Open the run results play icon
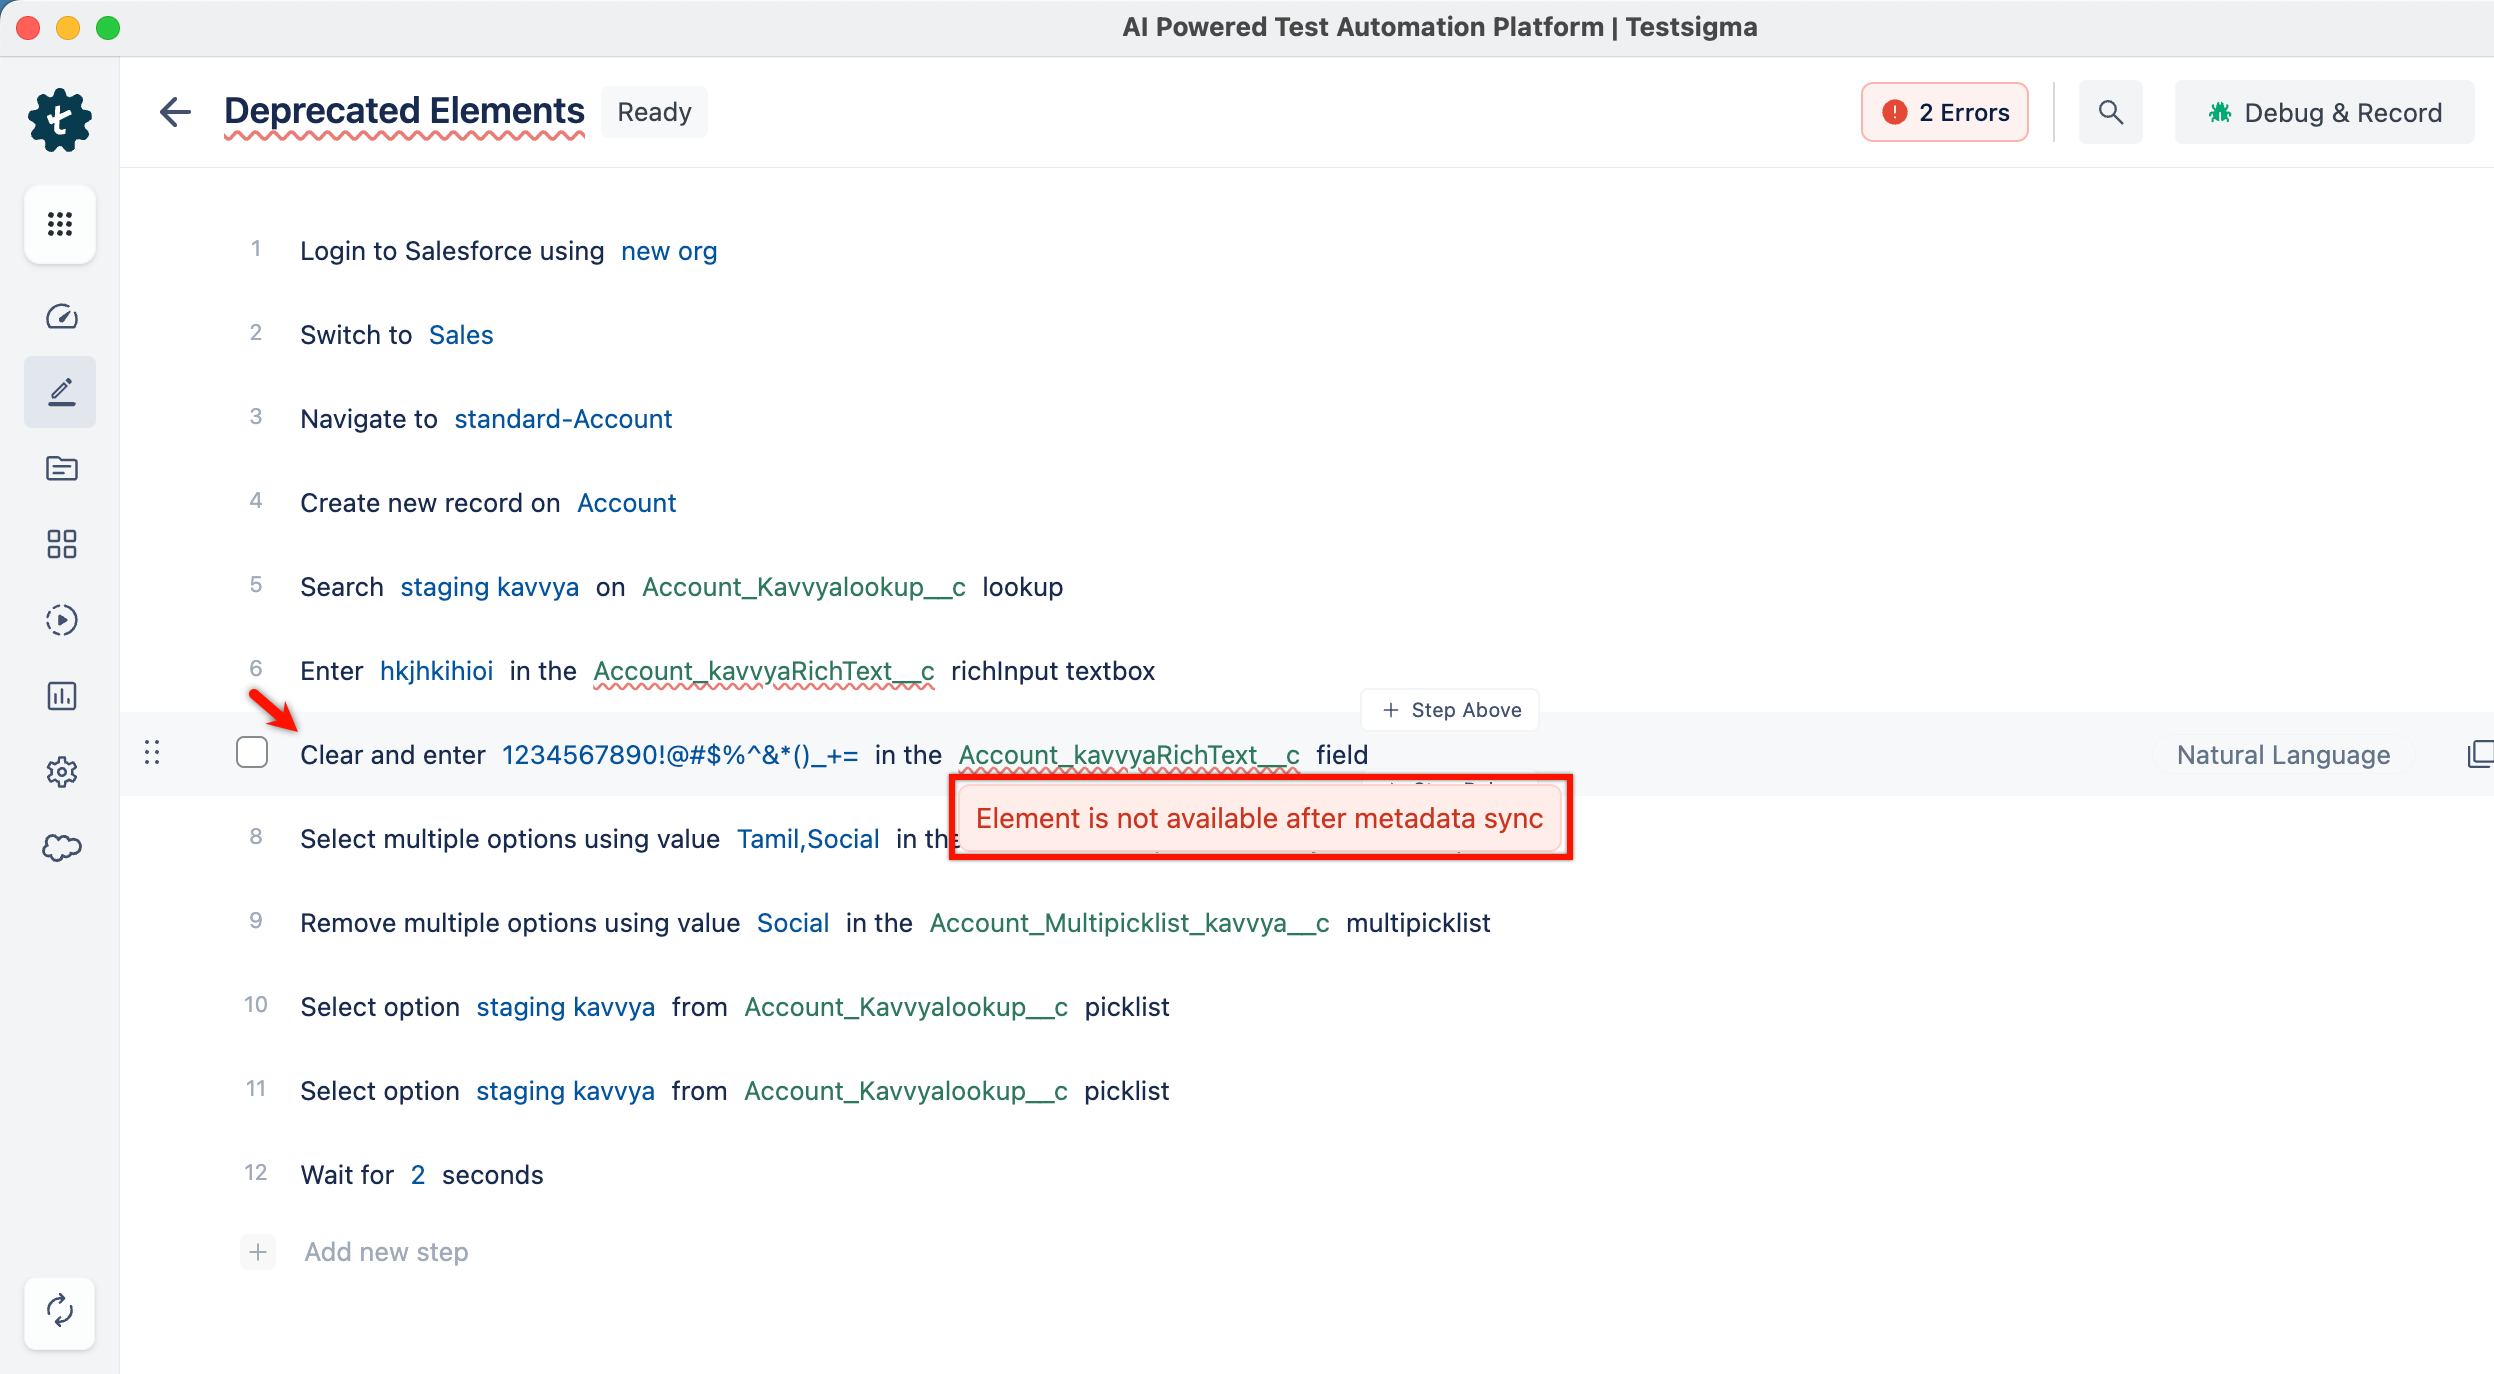 61,620
